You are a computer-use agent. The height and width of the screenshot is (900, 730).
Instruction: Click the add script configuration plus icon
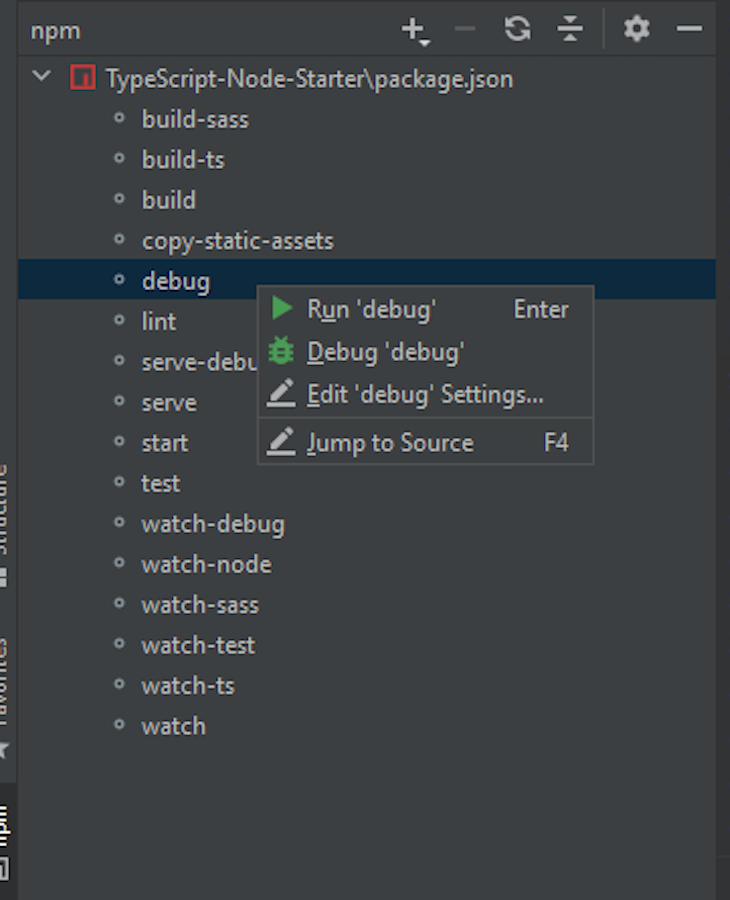pyautogui.click(x=411, y=30)
